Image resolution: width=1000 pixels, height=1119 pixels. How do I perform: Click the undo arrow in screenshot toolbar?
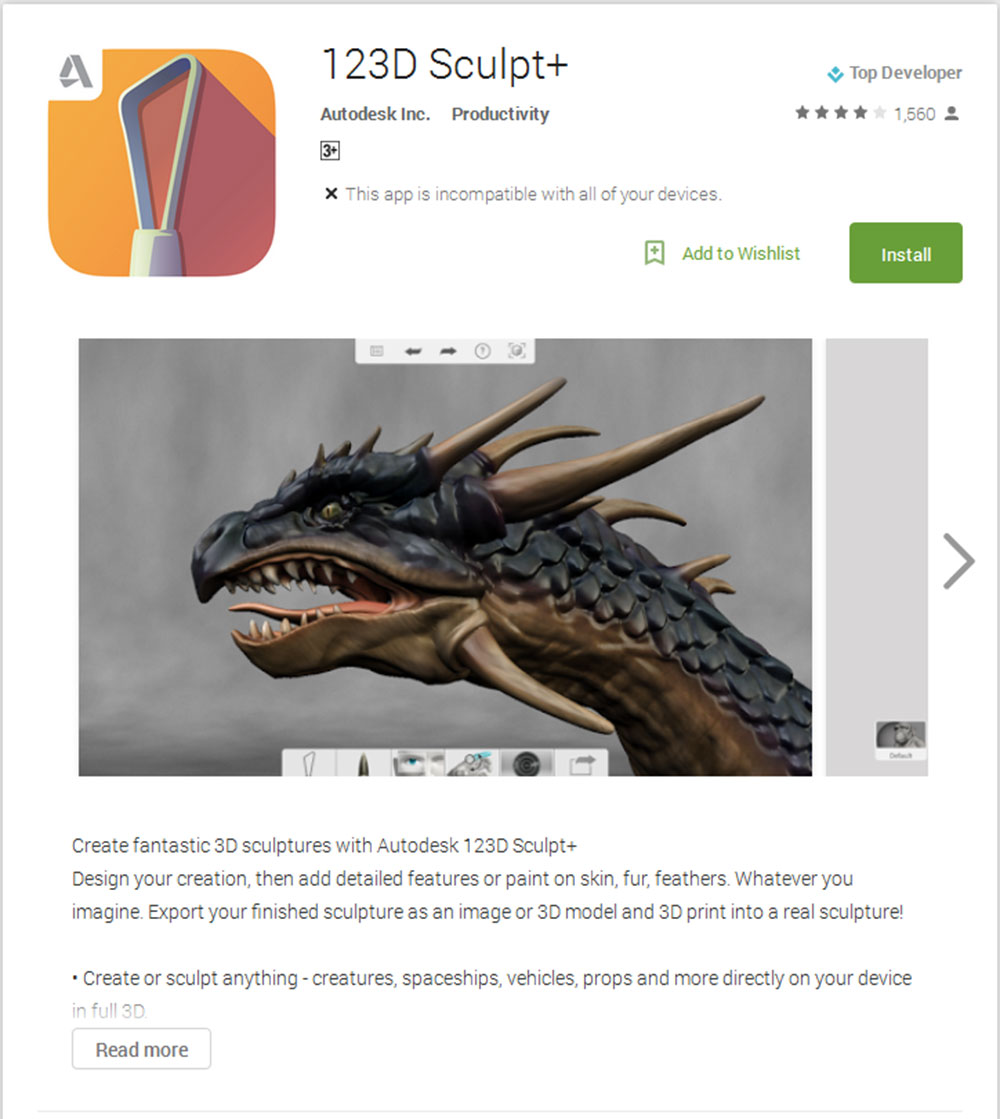click(413, 350)
